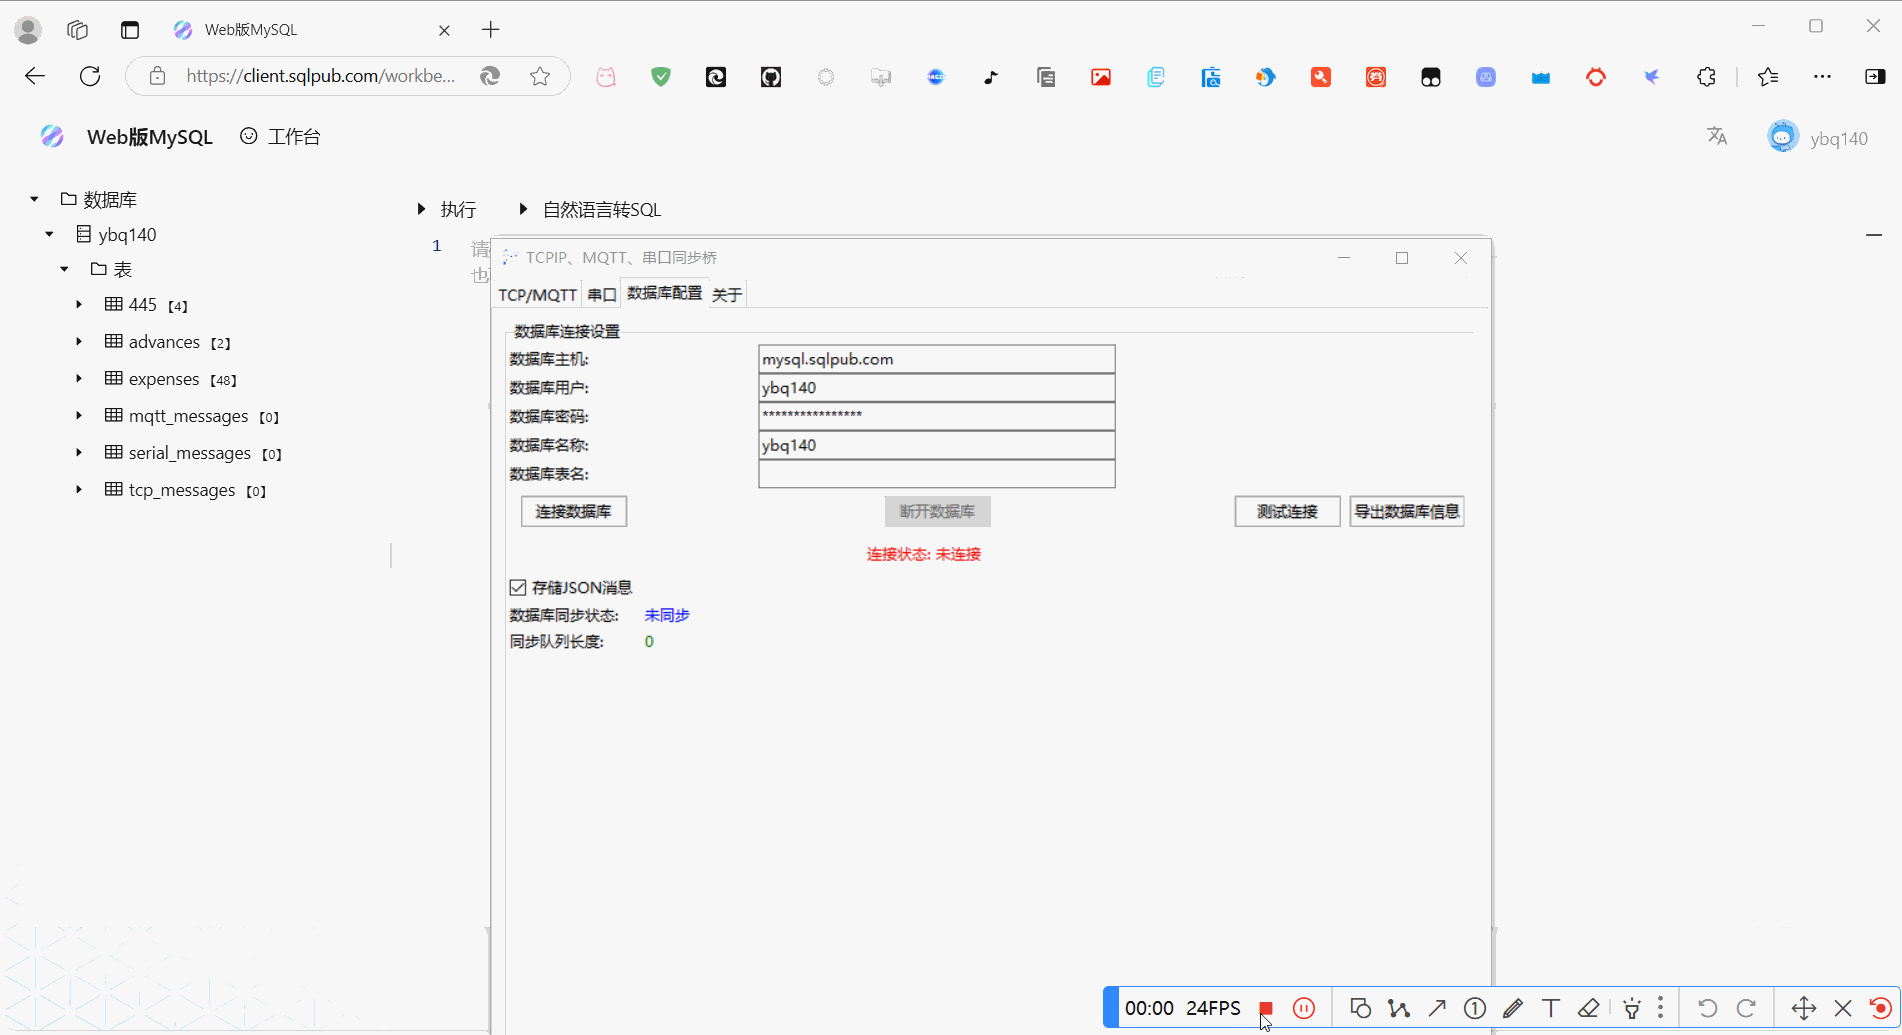
Task: Click the ybq140 user avatar
Action: click(1783, 137)
